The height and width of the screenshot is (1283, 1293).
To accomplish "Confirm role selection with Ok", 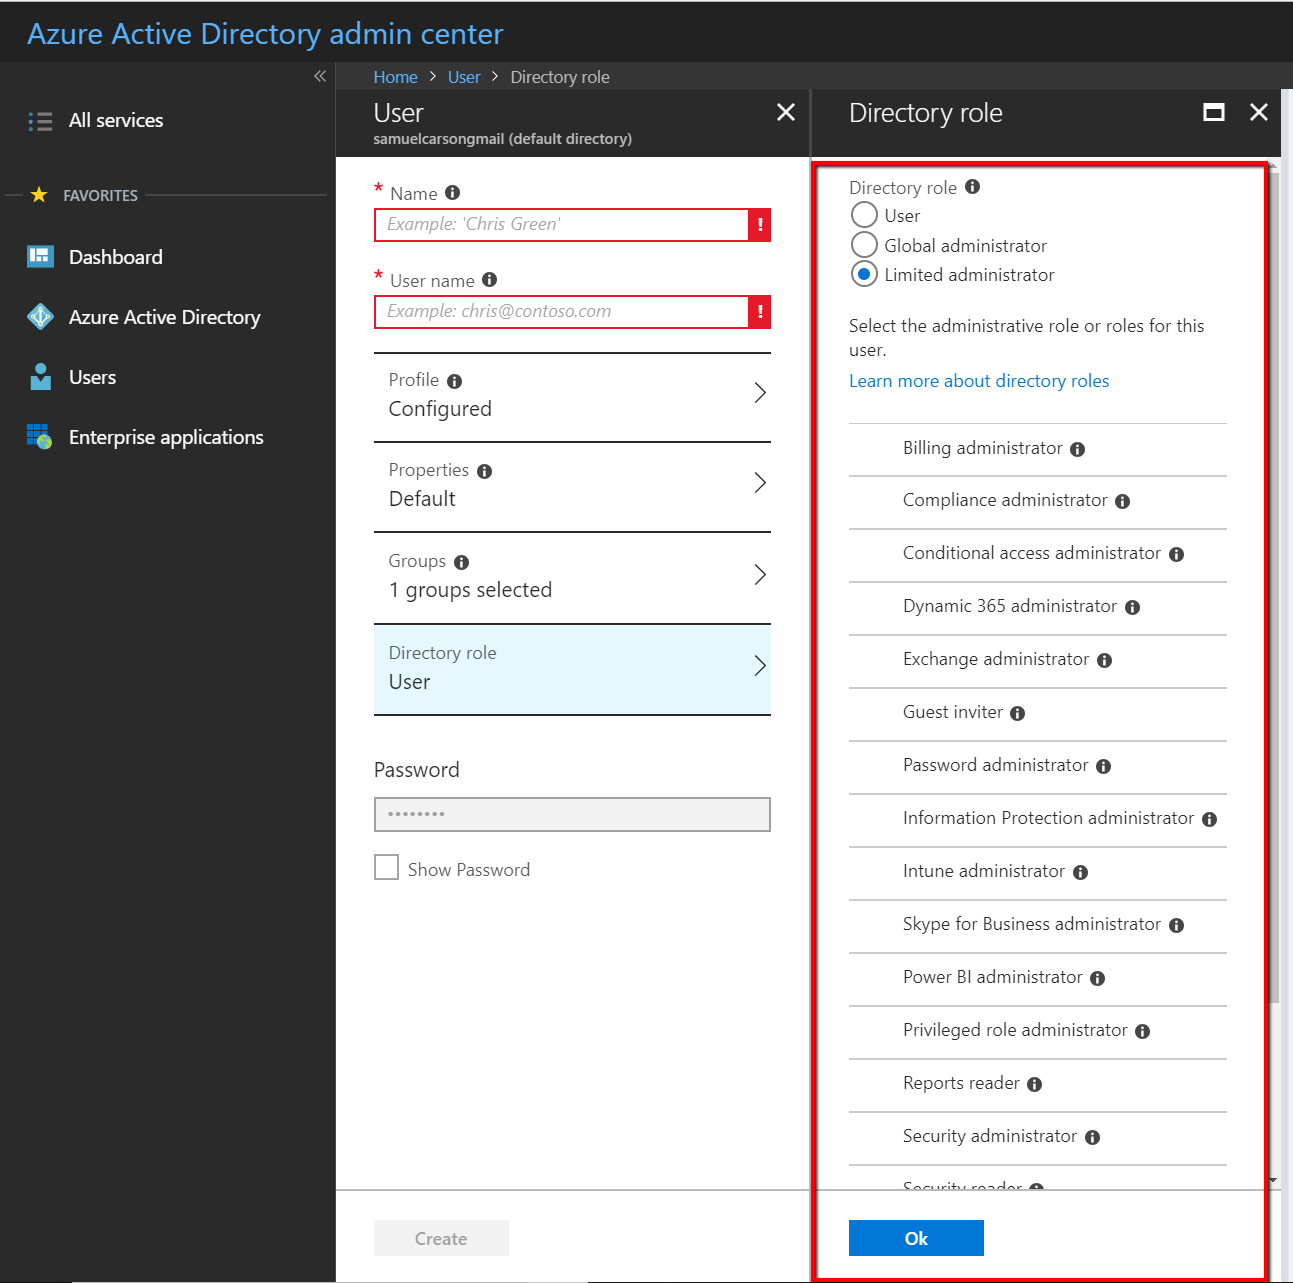I will pos(915,1237).
